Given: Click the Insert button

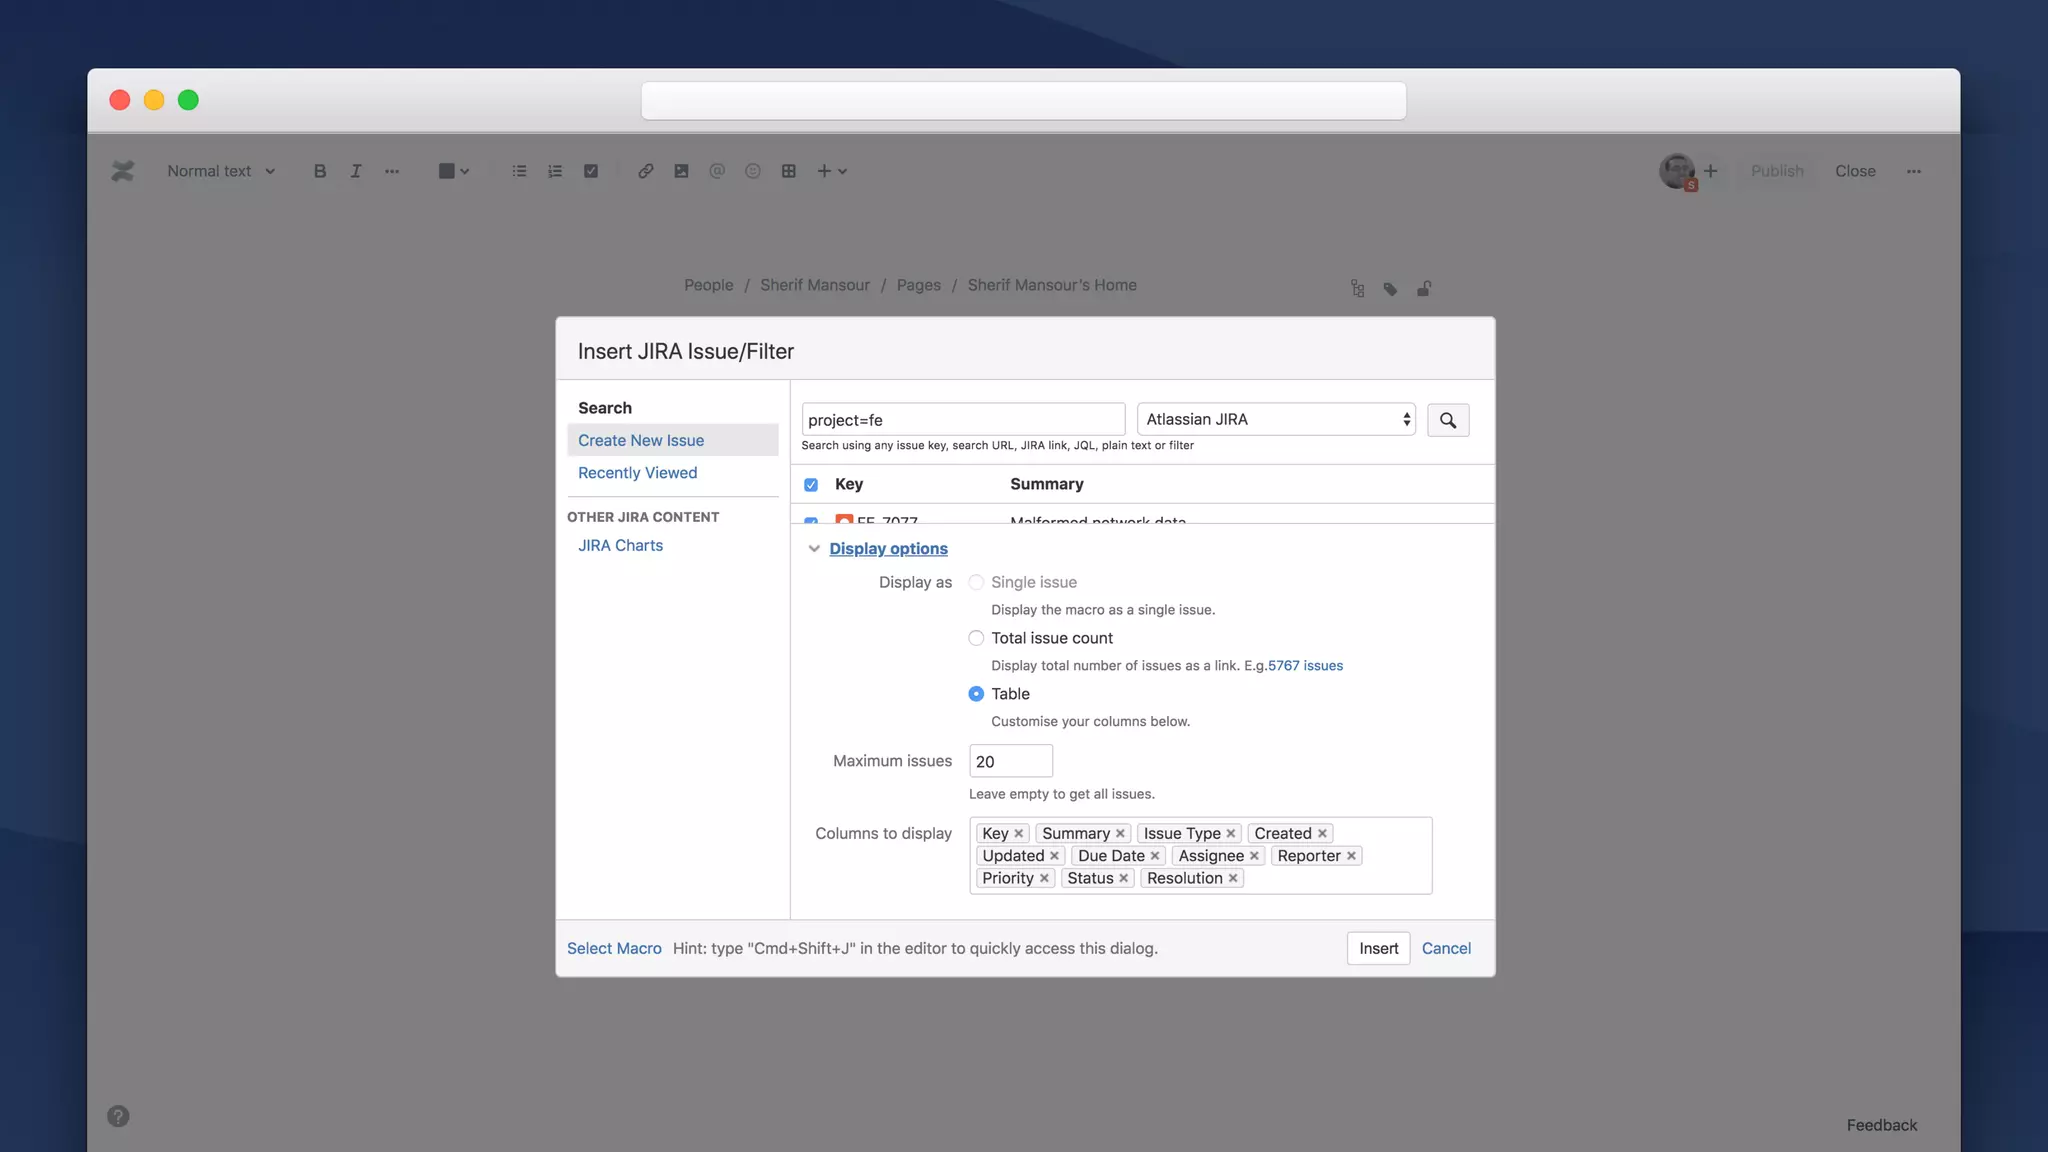Looking at the screenshot, I should tap(1378, 948).
